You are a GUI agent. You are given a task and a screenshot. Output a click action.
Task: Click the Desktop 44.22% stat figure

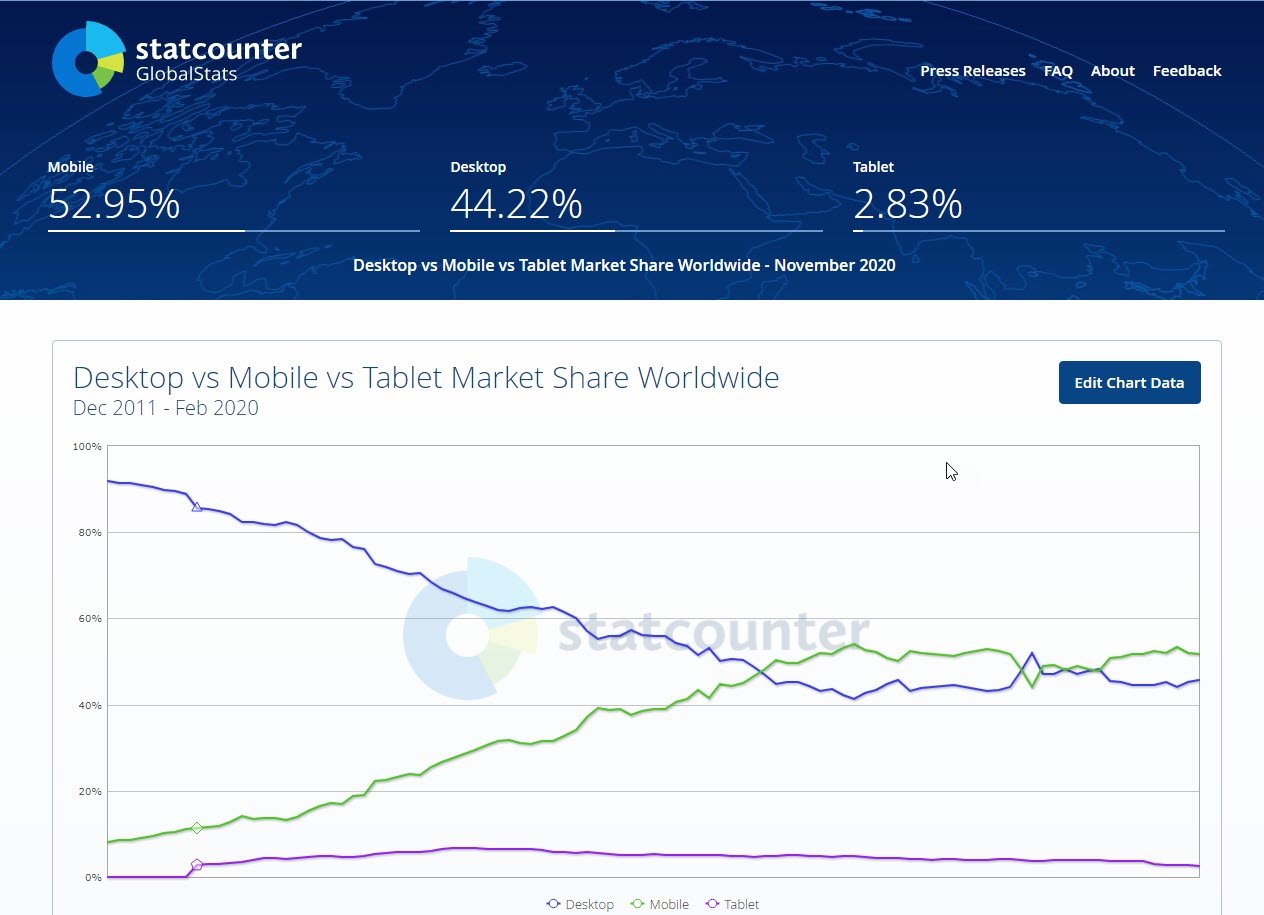(516, 204)
